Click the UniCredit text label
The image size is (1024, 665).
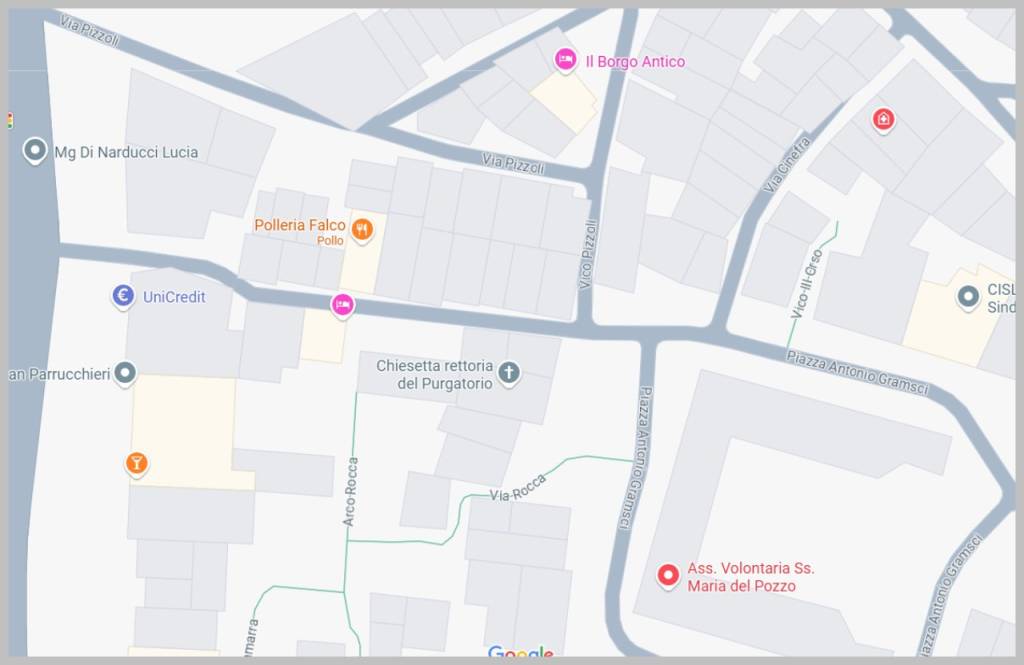click(174, 297)
